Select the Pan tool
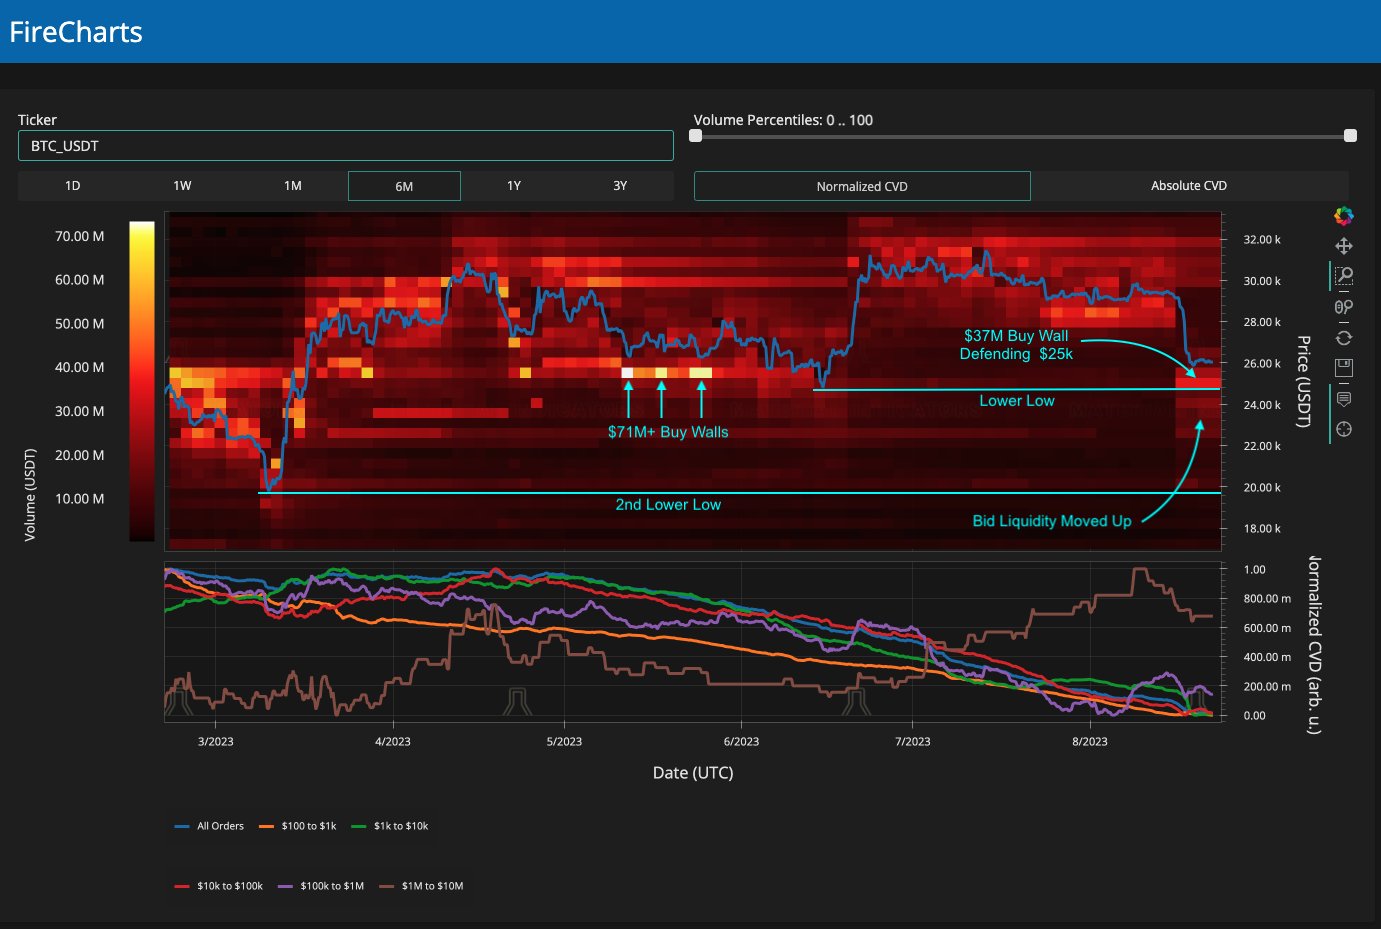The width and height of the screenshot is (1381, 929). pyautogui.click(x=1343, y=246)
